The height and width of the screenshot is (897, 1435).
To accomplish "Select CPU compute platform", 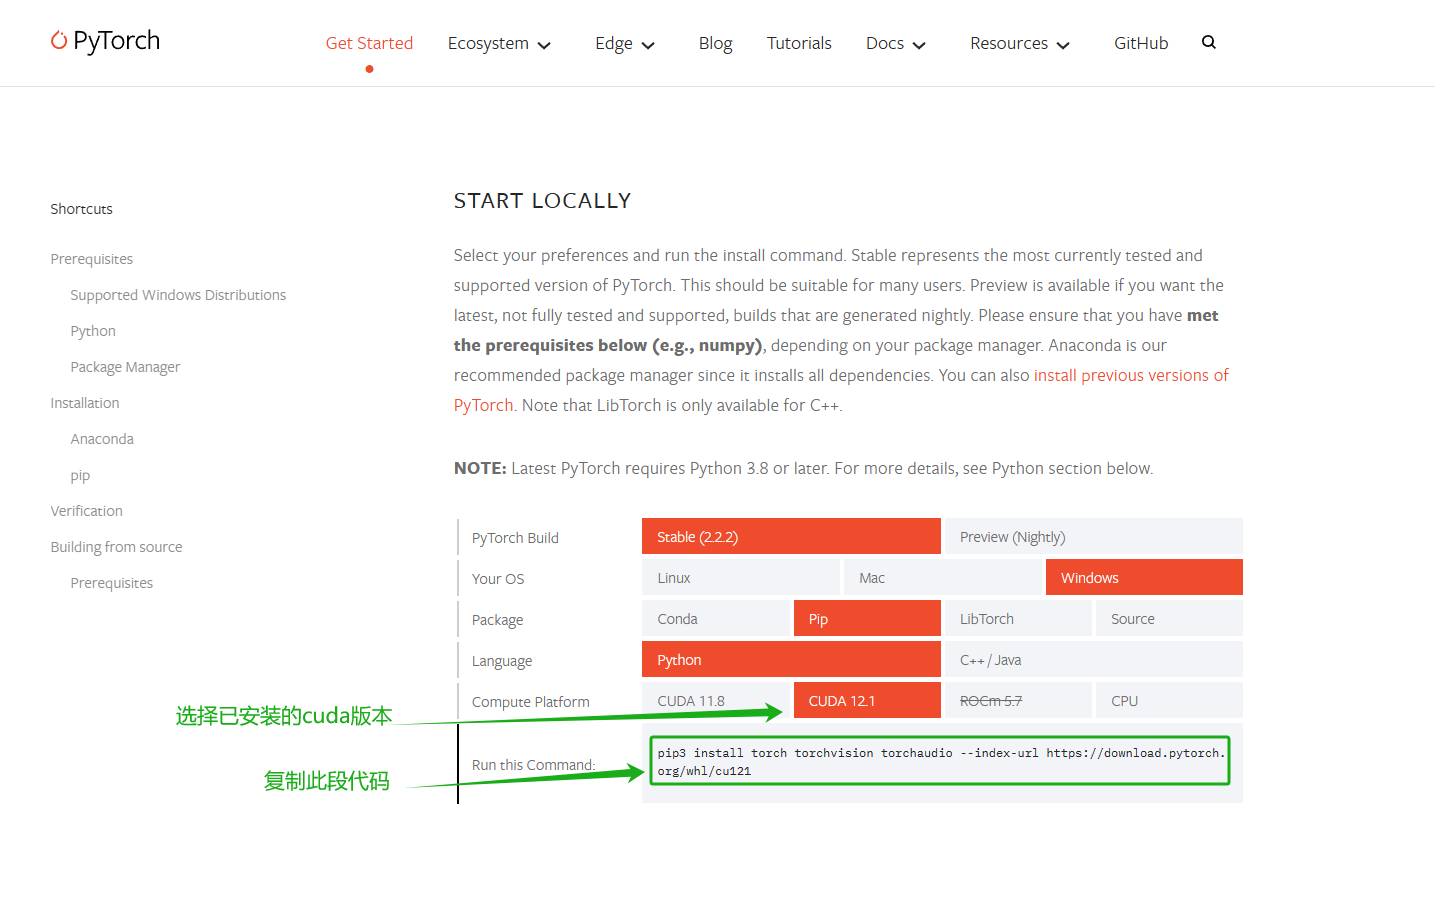I will (x=1169, y=701).
